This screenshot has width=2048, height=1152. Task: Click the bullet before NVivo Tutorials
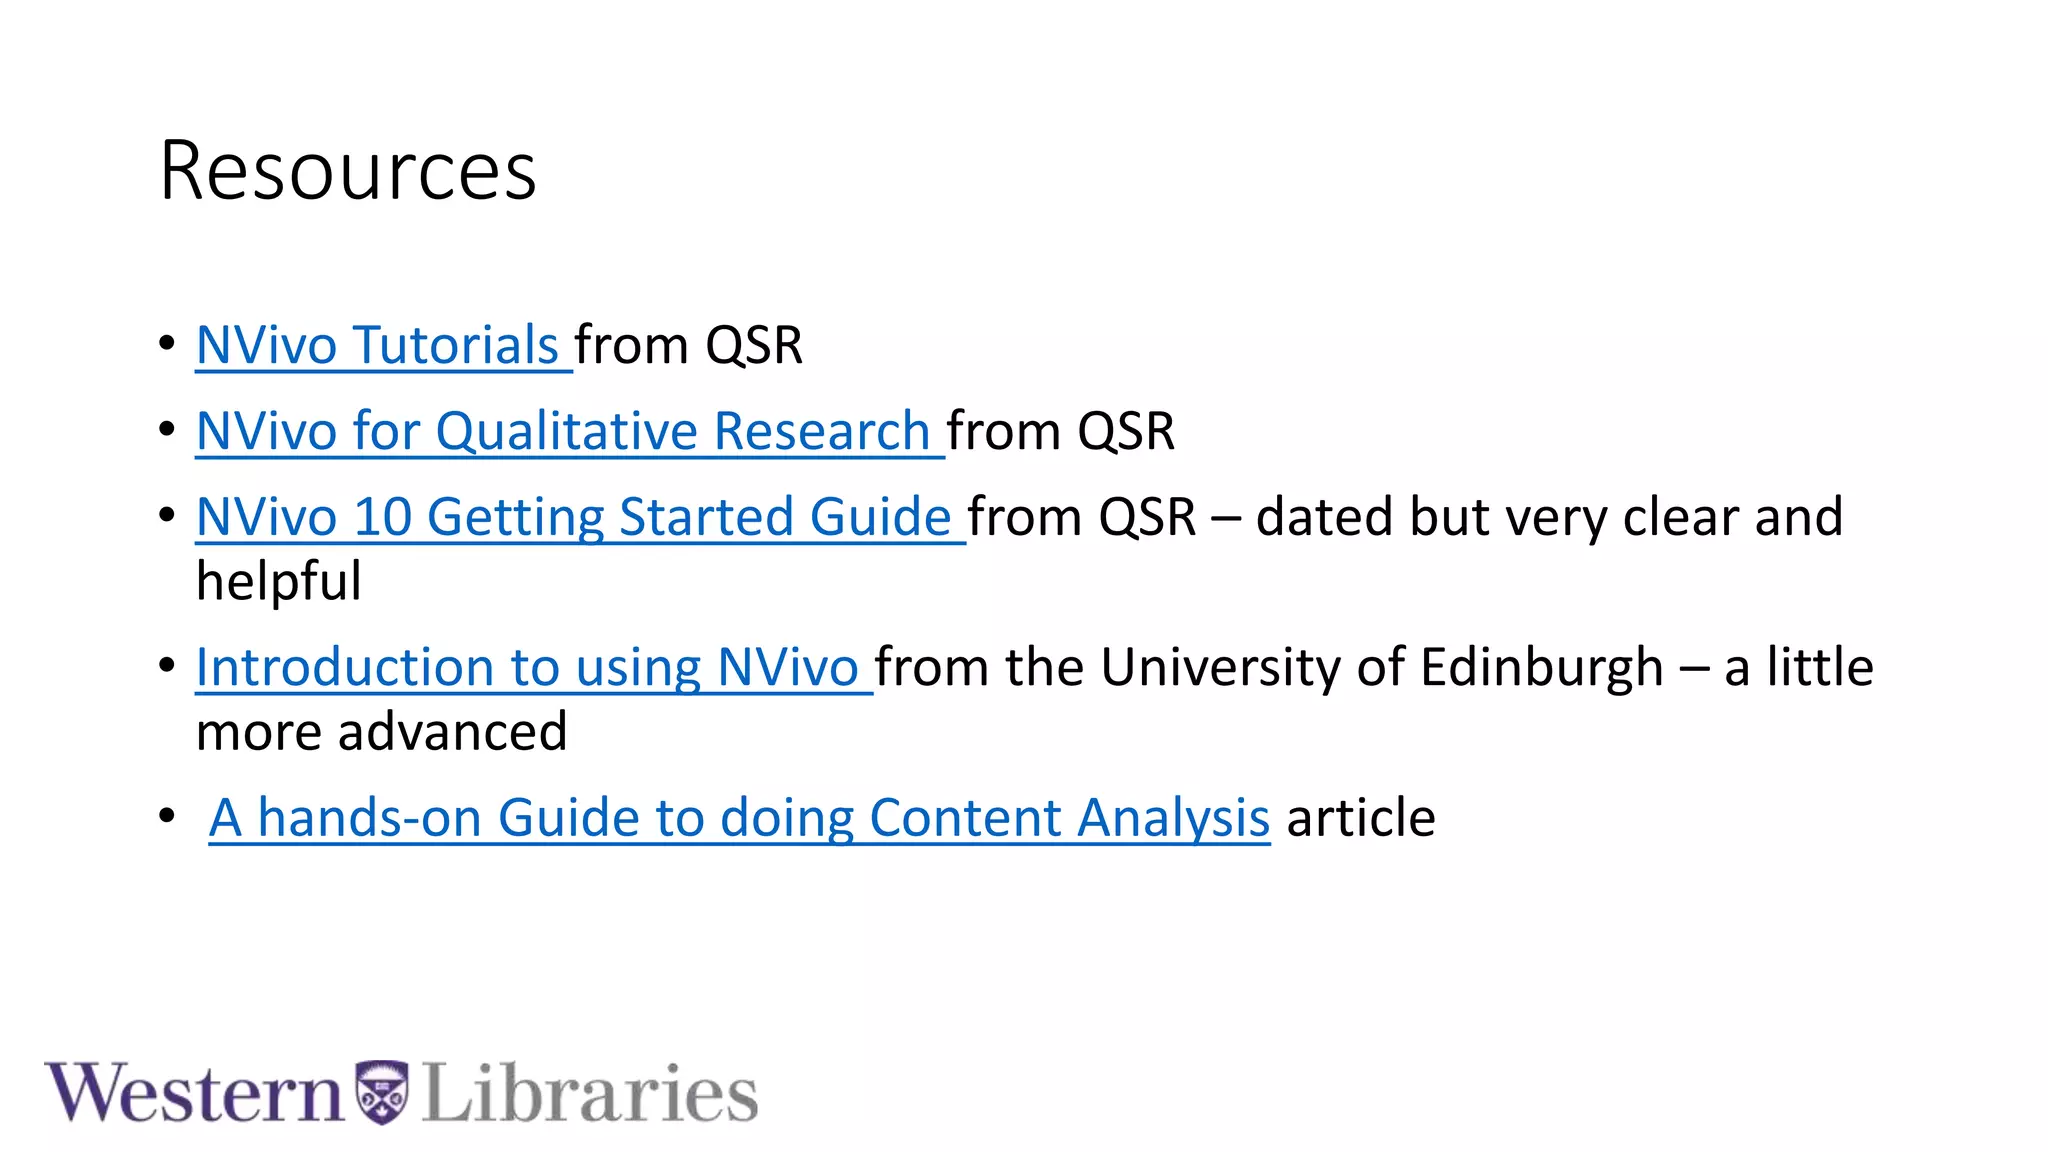click(167, 344)
